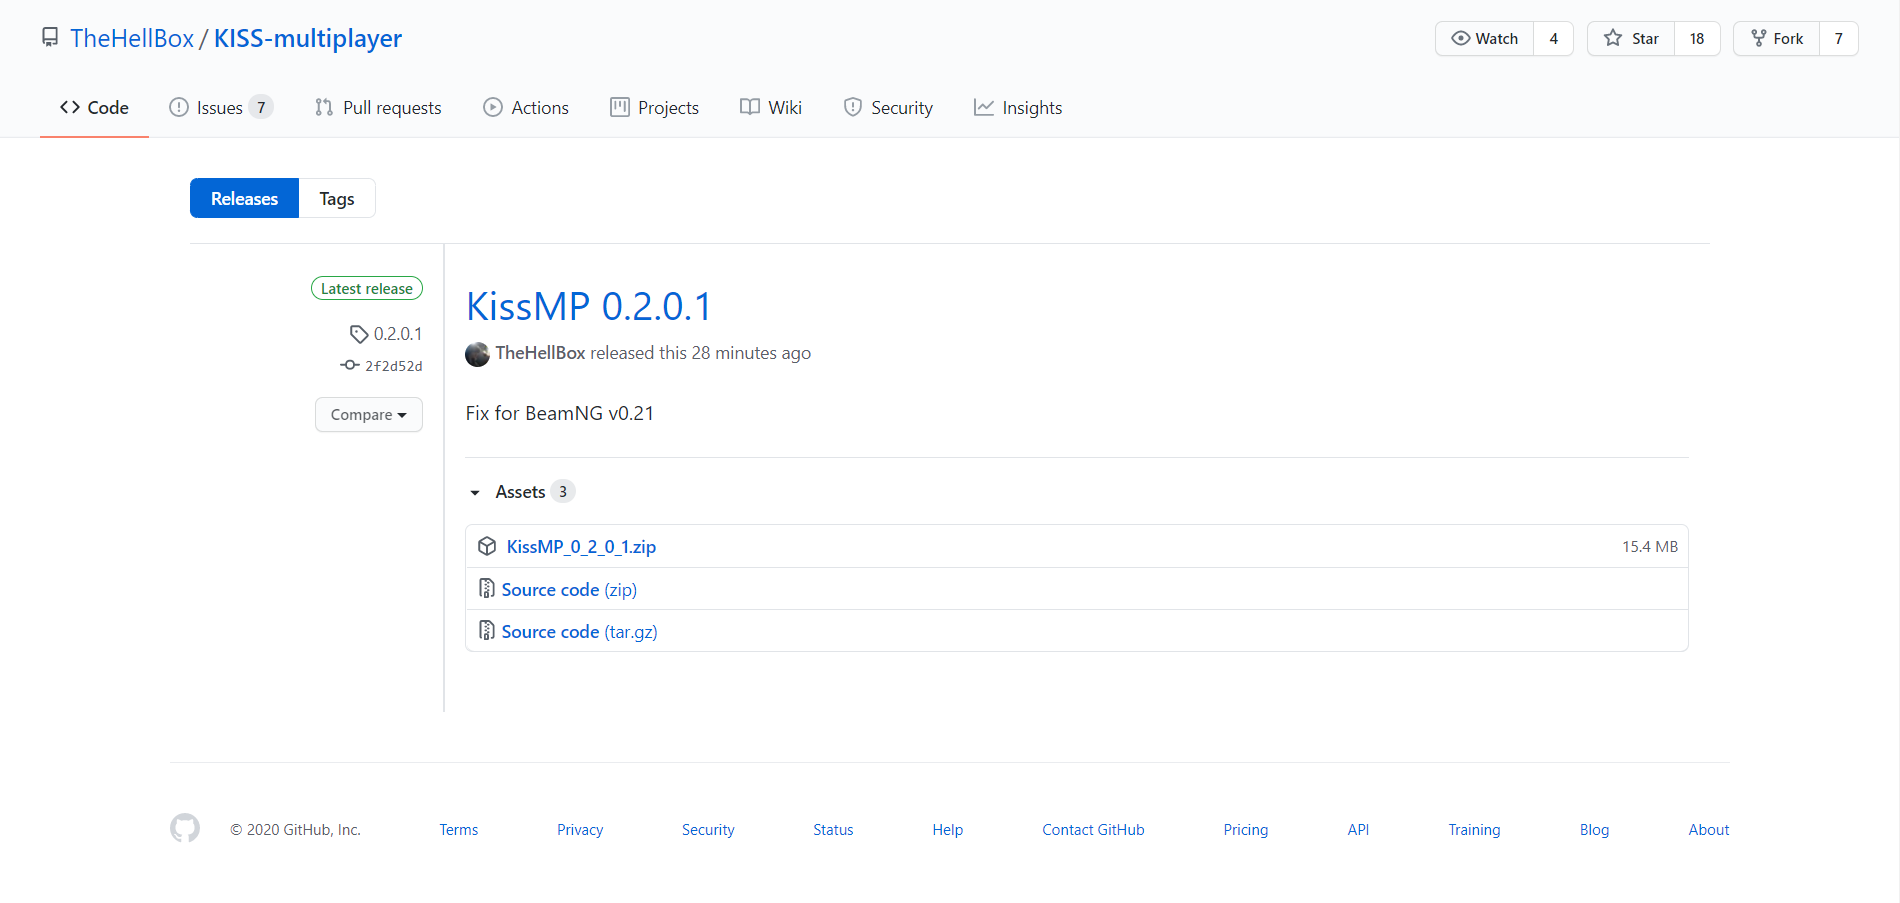Click '© 2020 GitHub, Inc.' text

295,830
